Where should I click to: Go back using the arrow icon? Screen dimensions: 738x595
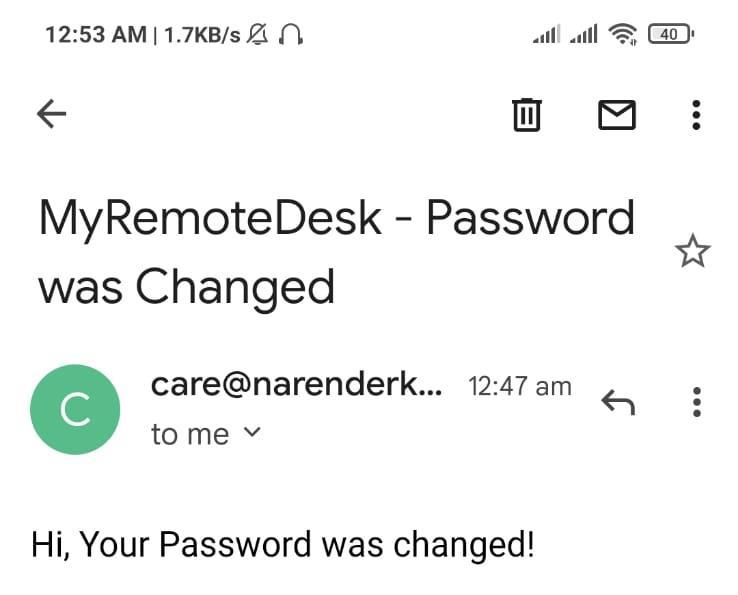[x=52, y=114]
